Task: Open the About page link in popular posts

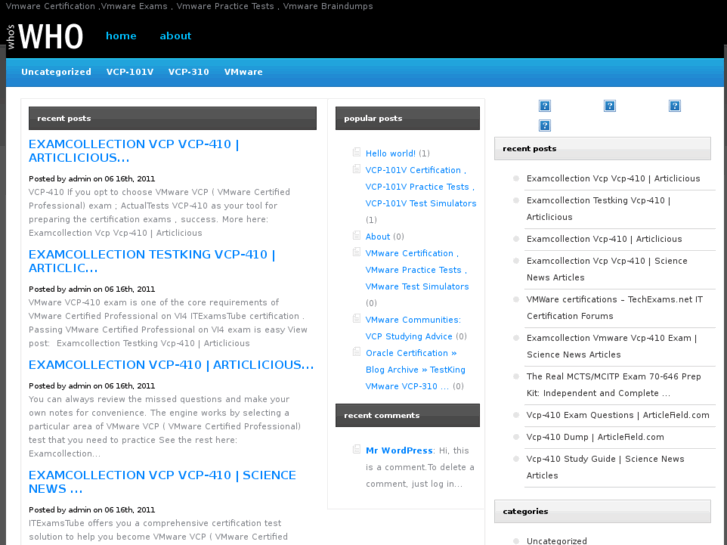Action: point(378,237)
